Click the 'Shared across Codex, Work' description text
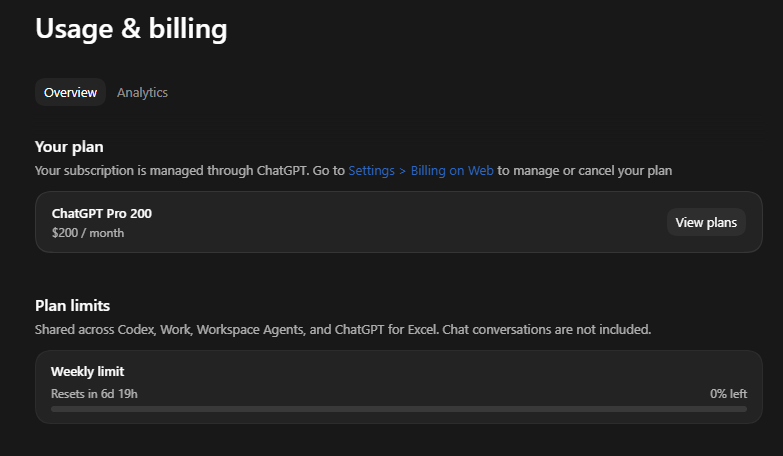Viewport: 783px width, 456px height. coord(113,330)
